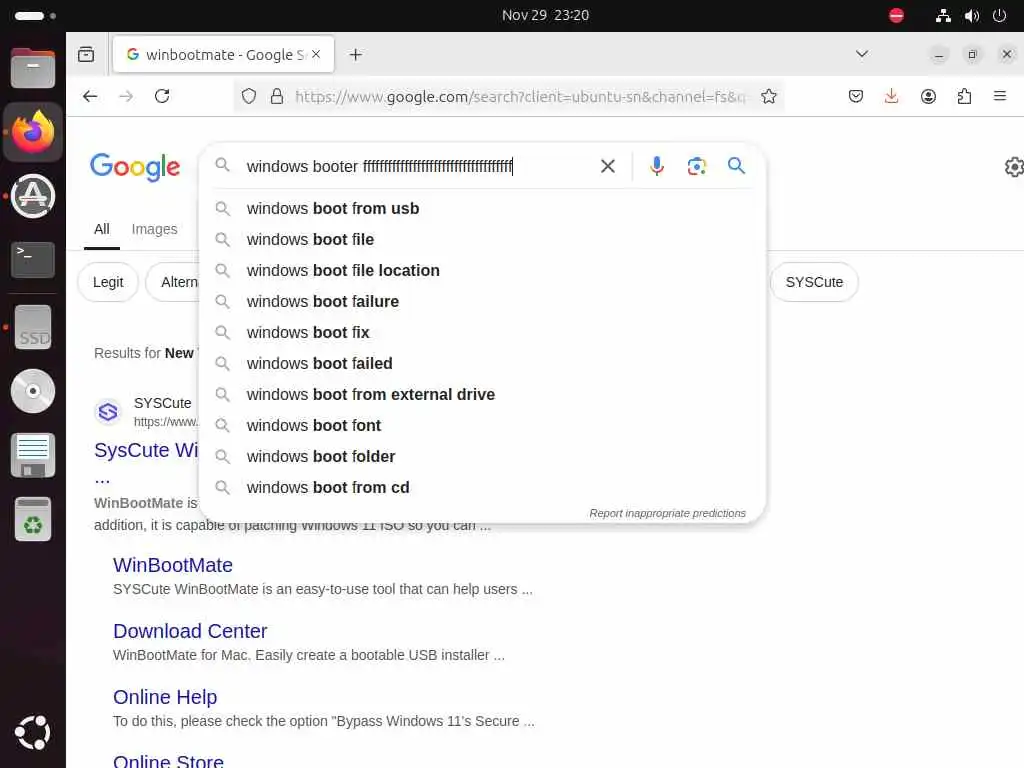Image resolution: width=1024 pixels, height=768 pixels.
Task: Close the winbootmate Google Search tab
Action: tap(316, 54)
